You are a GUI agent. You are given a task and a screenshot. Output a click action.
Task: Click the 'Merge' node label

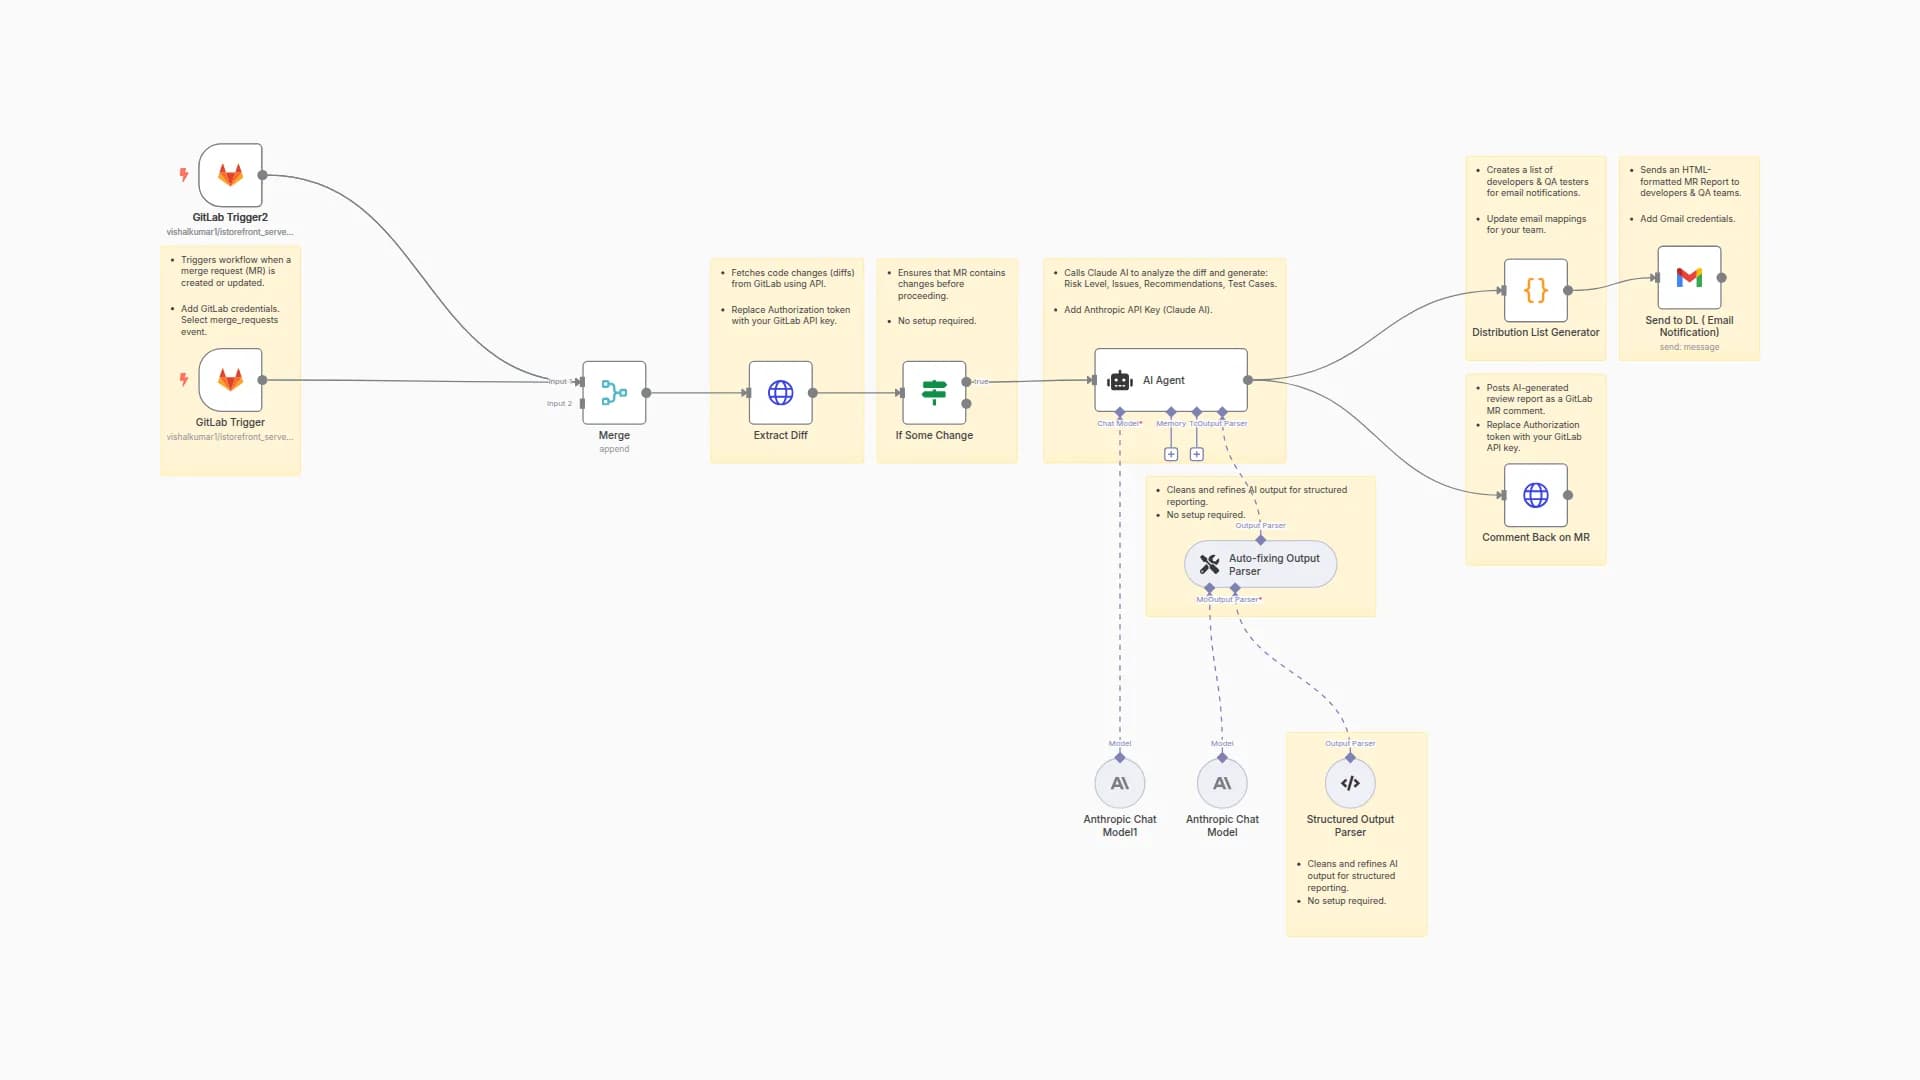pyautogui.click(x=614, y=435)
